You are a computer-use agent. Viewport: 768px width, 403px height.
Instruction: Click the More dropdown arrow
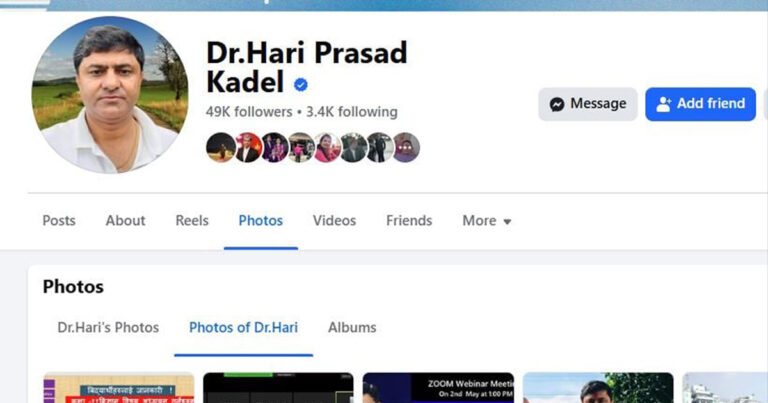[507, 222]
